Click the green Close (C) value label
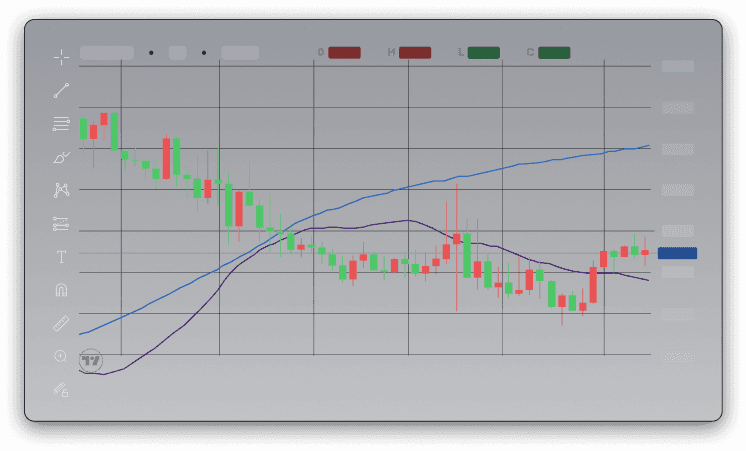Image resolution: width=746 pixels, height=451 pixels. 554,53
